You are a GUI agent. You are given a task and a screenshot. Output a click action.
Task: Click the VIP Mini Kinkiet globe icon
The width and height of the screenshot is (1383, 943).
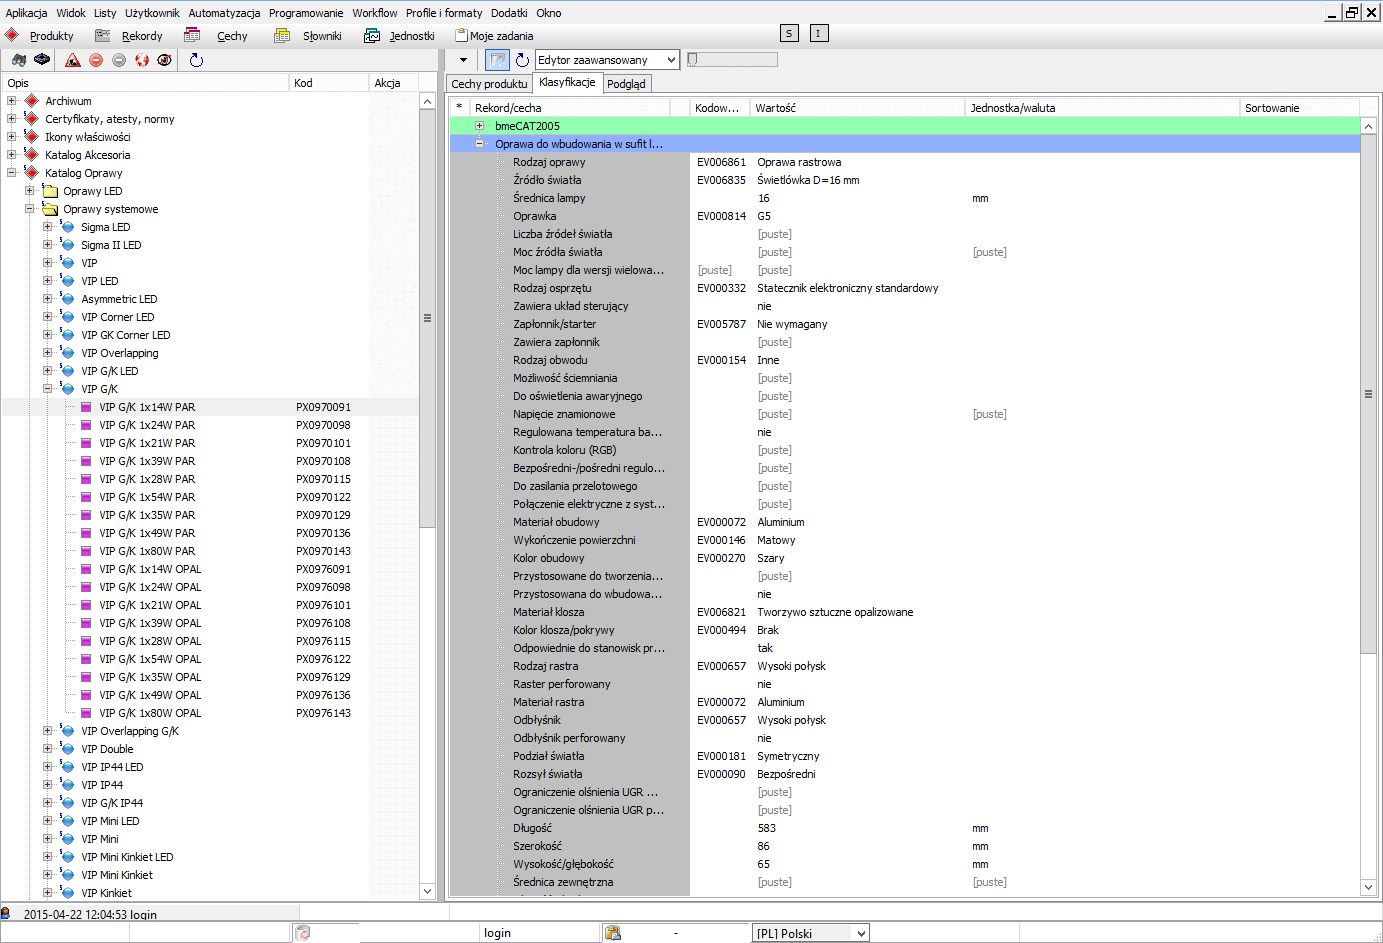pyautogui.click(x=67, y=874)
